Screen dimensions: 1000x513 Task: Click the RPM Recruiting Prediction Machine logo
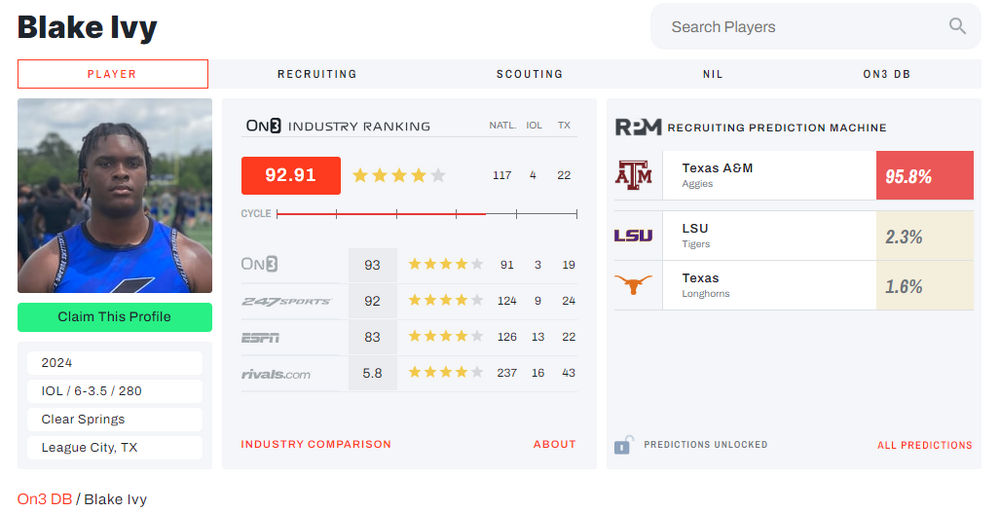tap(637, 127)
